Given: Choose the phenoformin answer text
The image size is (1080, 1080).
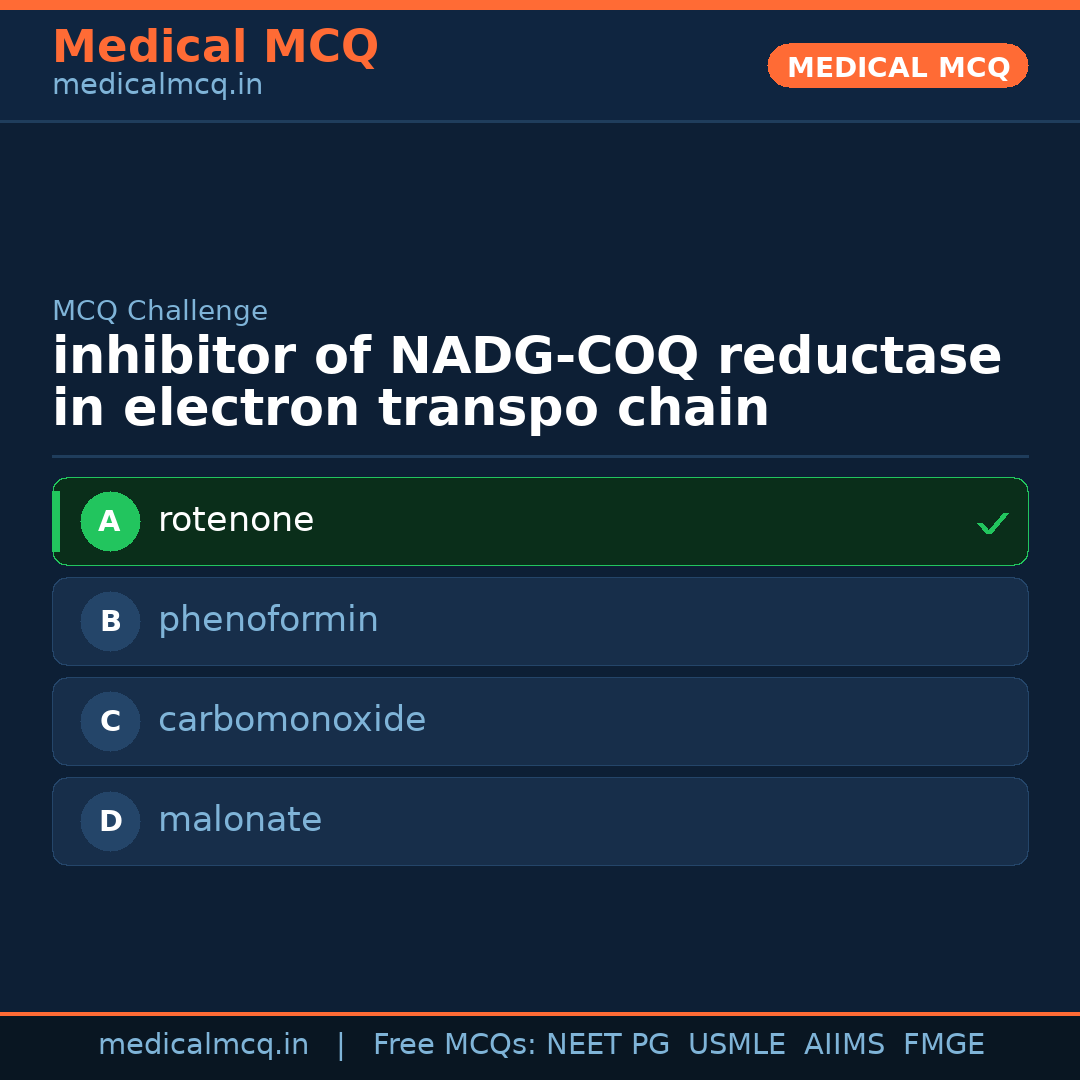Looking at the screenshot, I should (268, 620).
